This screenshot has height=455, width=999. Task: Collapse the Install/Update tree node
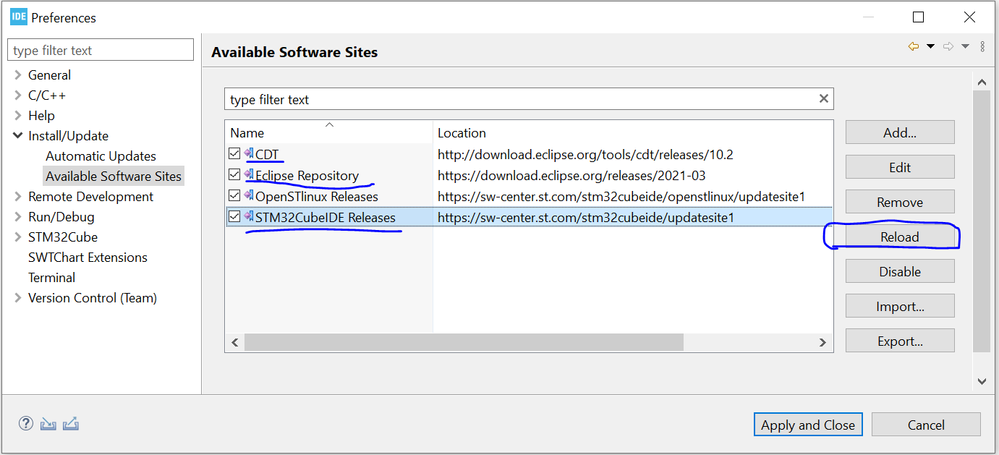click(x=17, y=136)
